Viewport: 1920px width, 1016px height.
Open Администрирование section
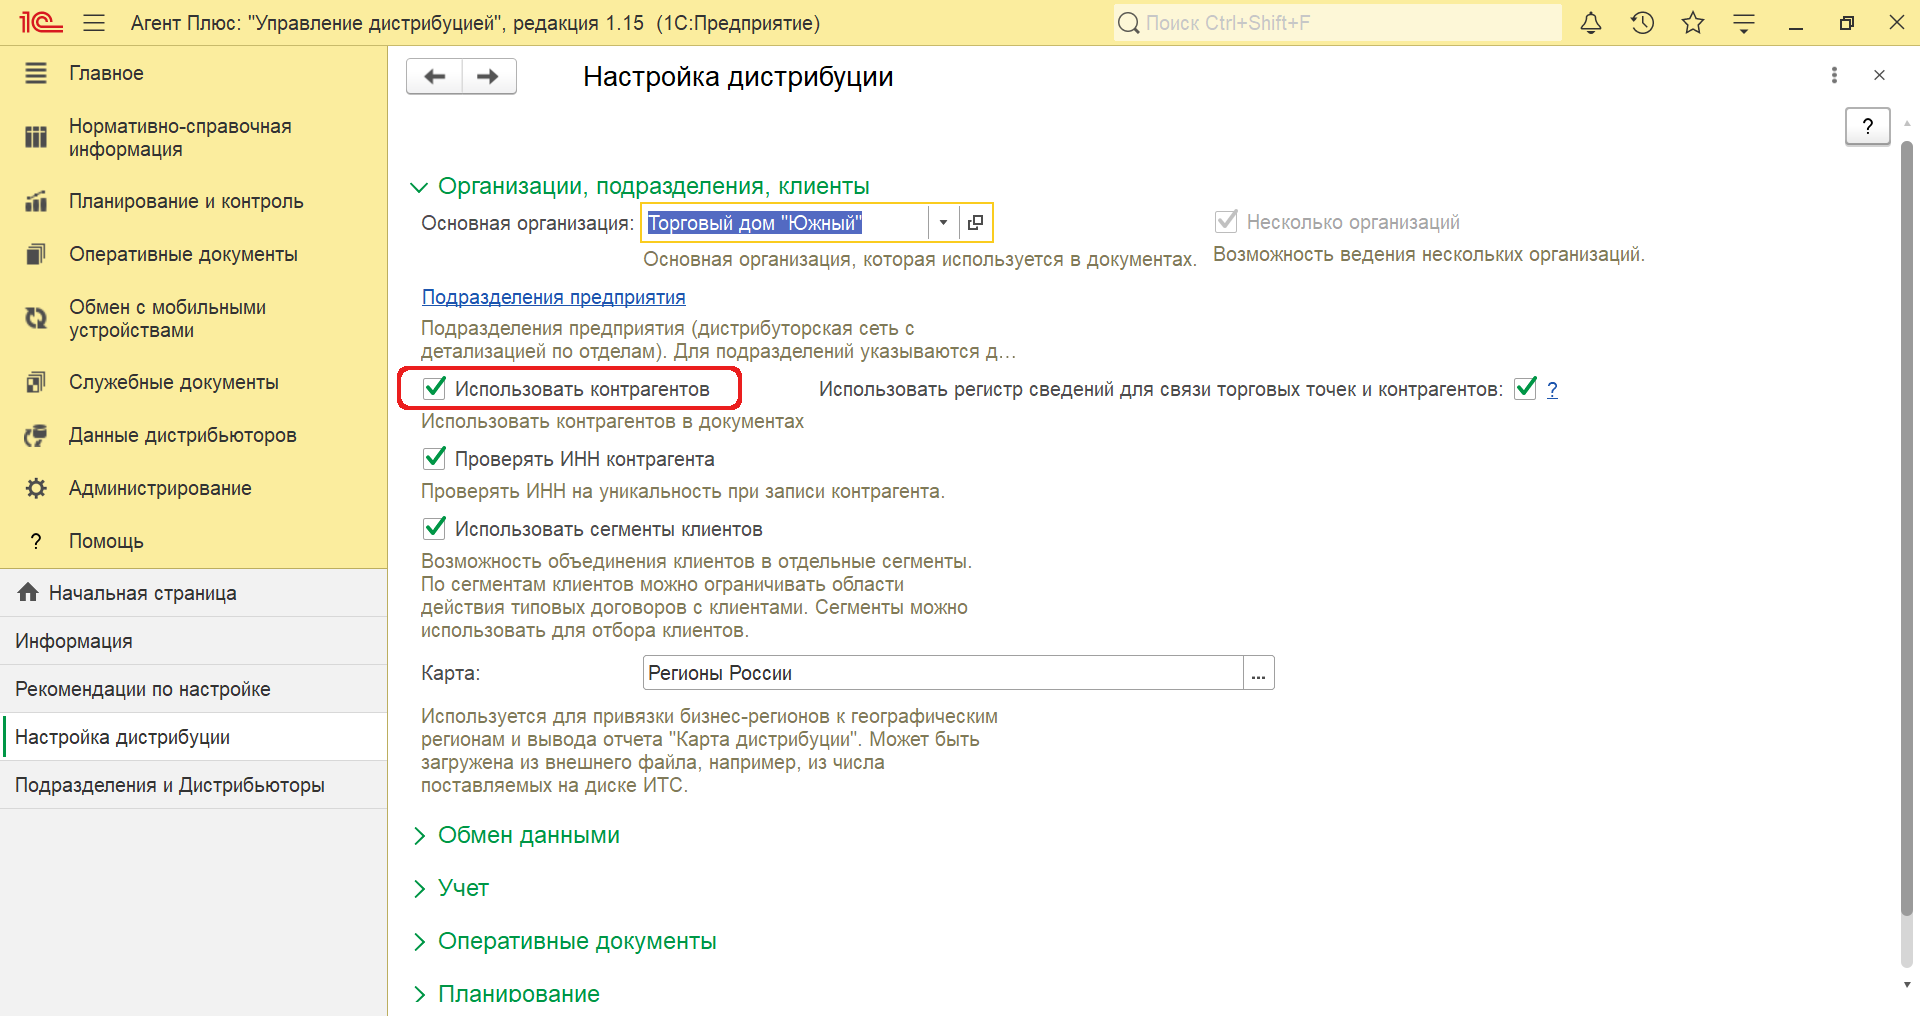(160, 488)
